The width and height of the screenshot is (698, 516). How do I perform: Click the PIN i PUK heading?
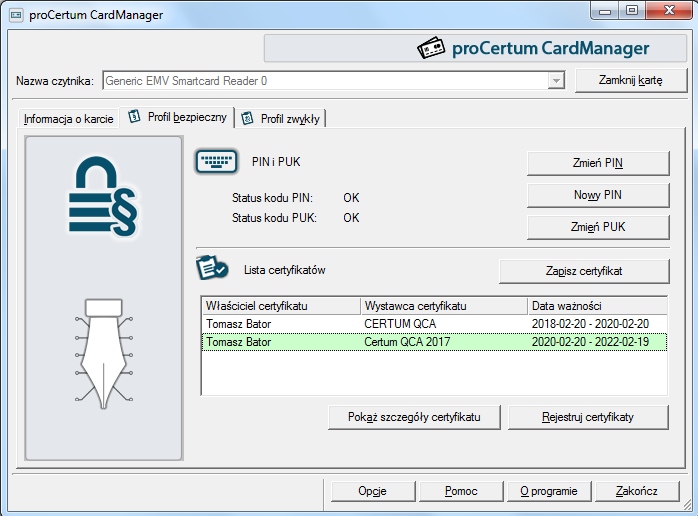276,162
